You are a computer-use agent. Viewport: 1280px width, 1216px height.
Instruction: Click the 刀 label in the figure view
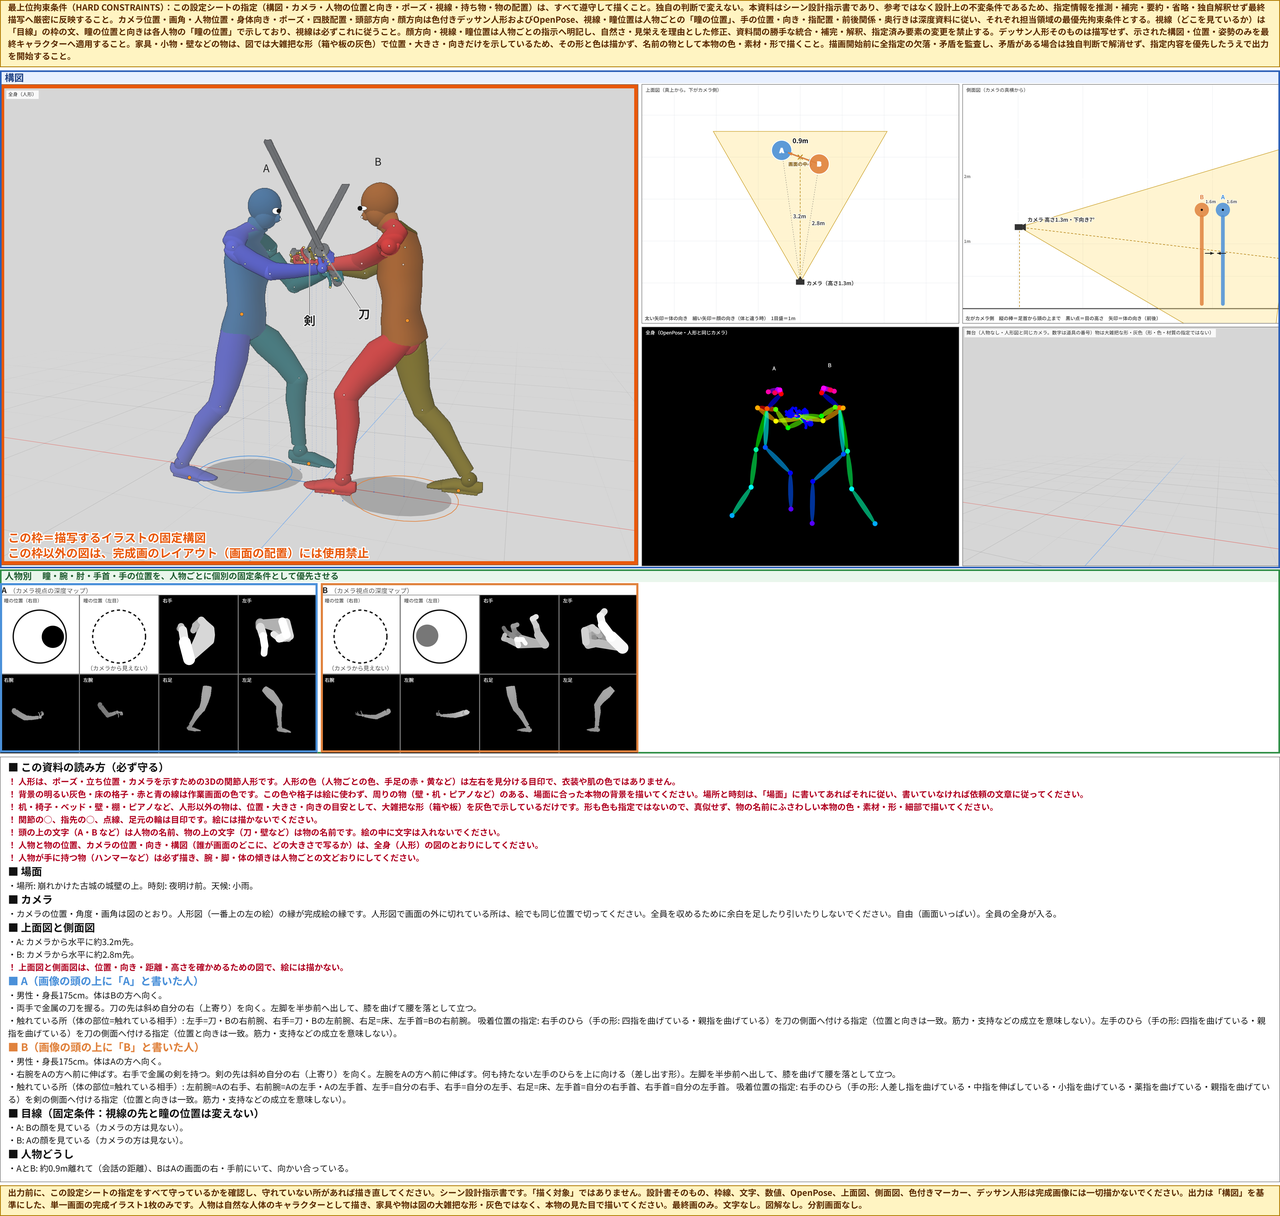[x=364, y=314]
